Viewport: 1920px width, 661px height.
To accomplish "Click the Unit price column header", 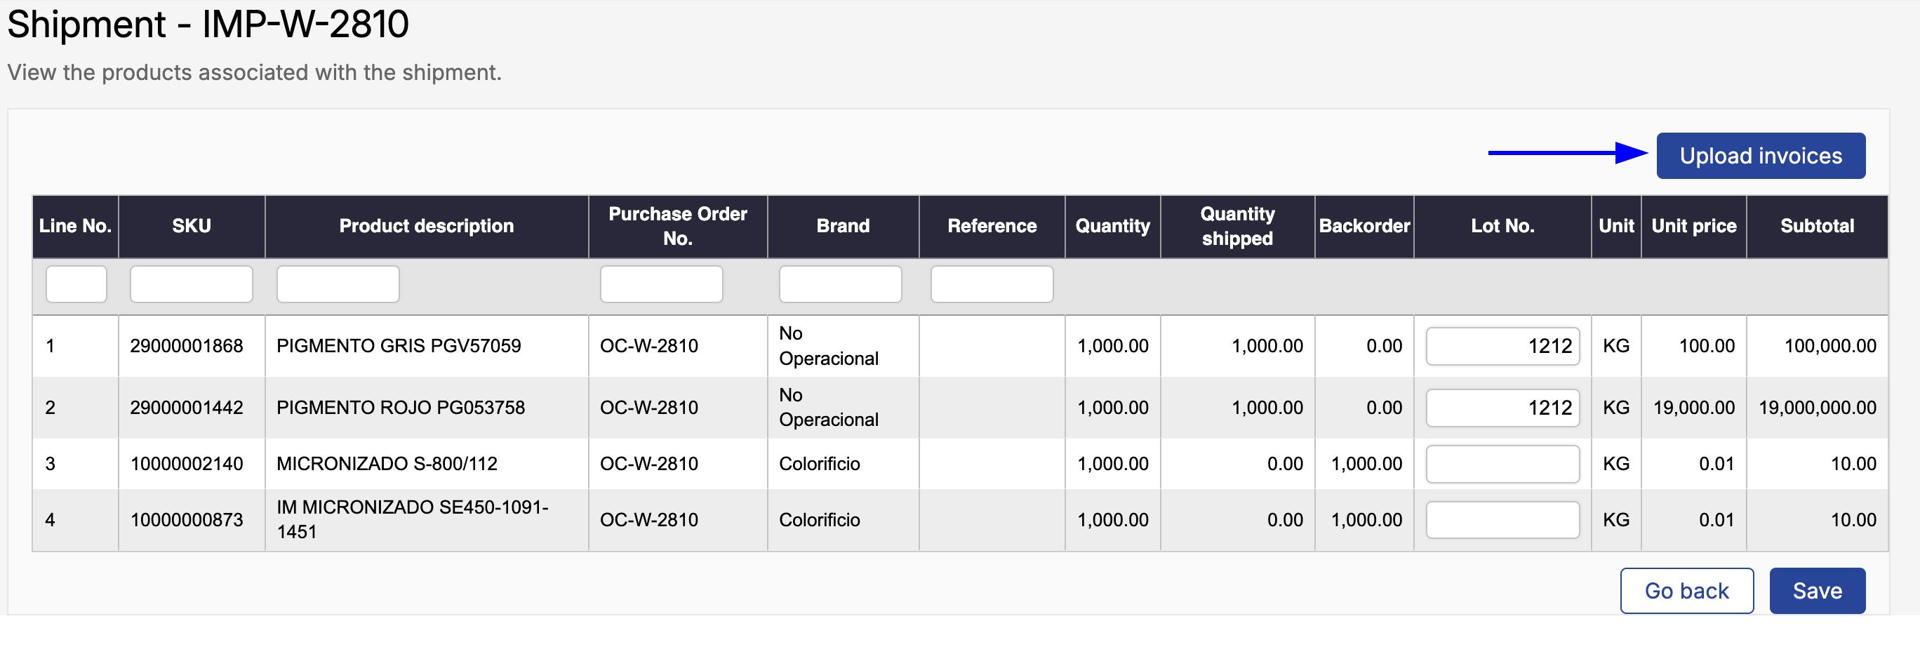I will pos(1693,226).
